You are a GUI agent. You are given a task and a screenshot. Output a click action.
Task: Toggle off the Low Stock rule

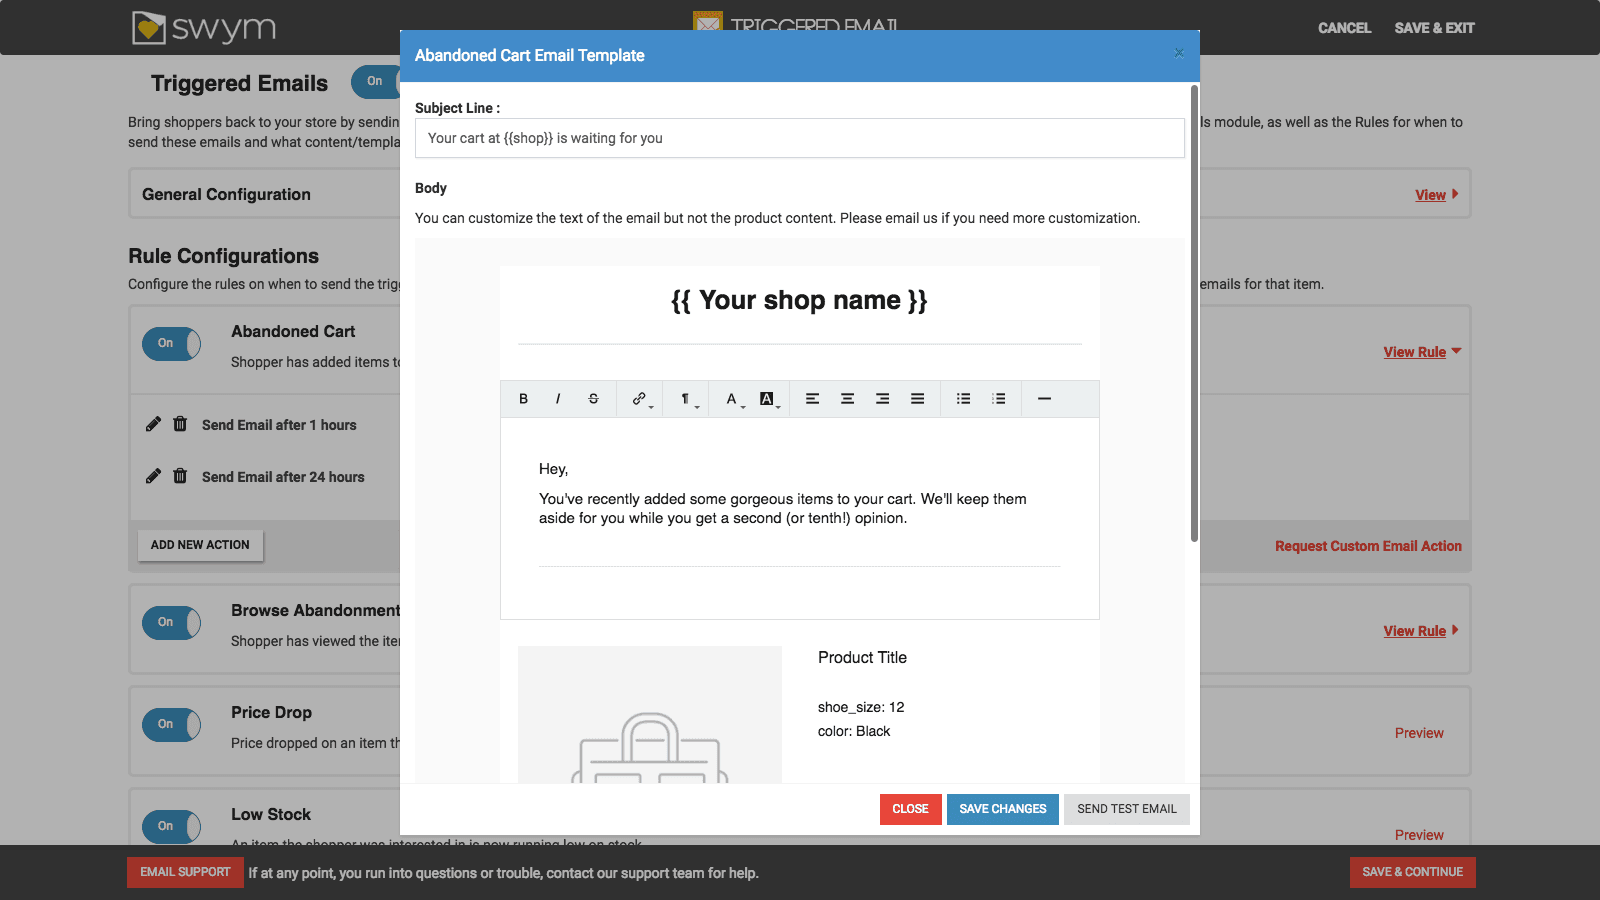click(171, 826)
